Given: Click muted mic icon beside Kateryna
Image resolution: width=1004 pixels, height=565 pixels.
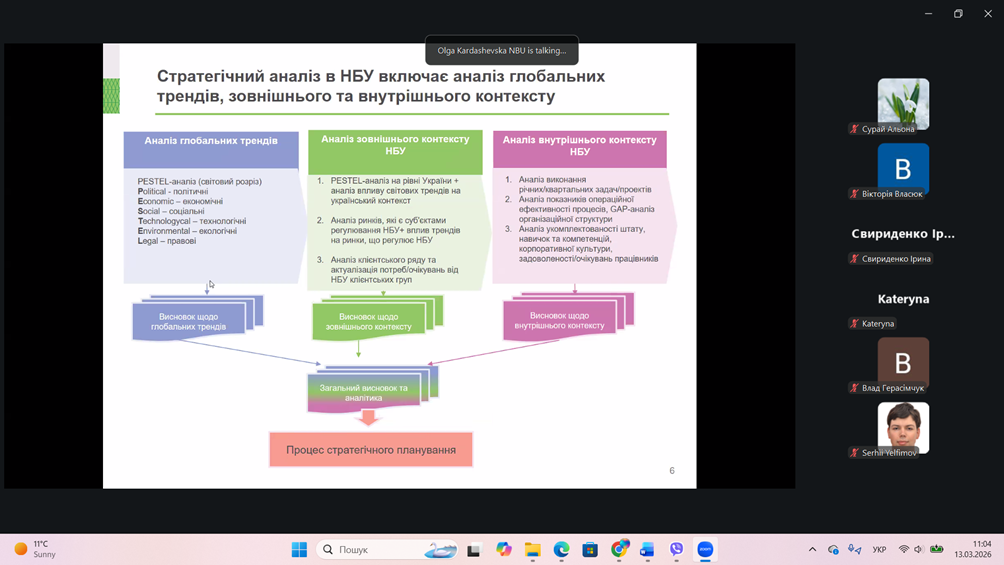Looking at the screenshot, I should click(x=854, y=324).
